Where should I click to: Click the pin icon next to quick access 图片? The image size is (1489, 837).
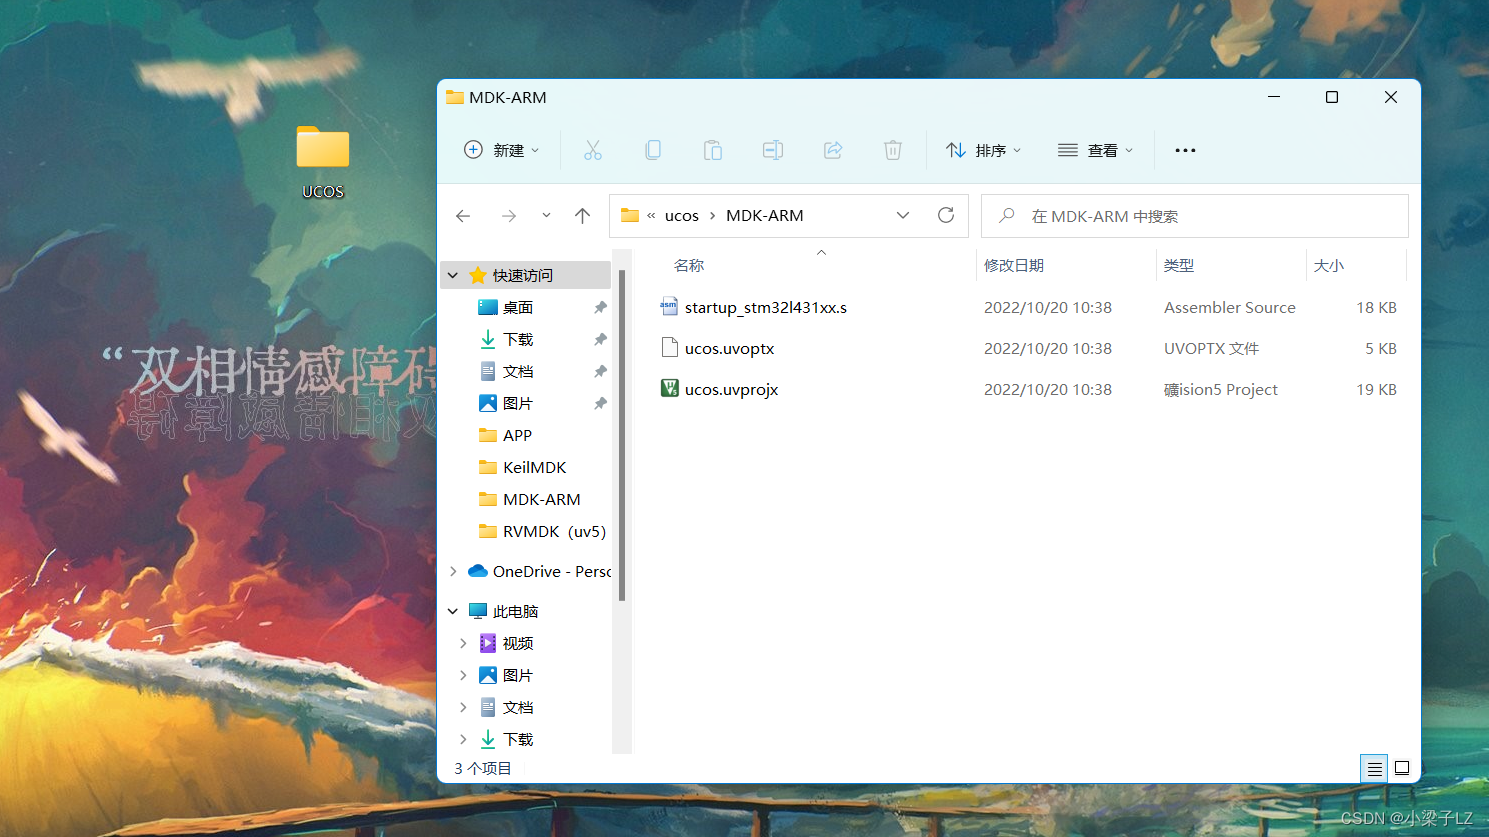(600, 403)
